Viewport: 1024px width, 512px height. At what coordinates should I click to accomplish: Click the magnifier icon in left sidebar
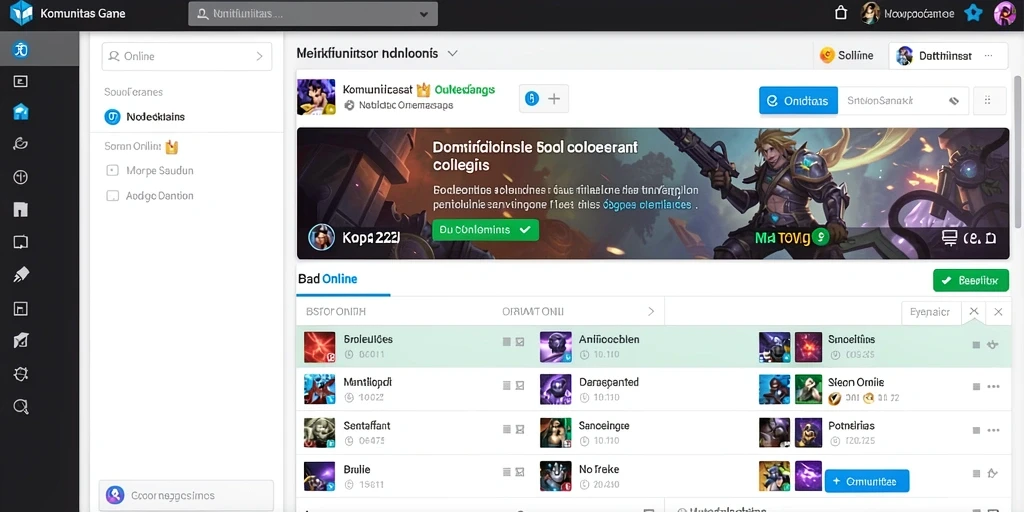21,407
